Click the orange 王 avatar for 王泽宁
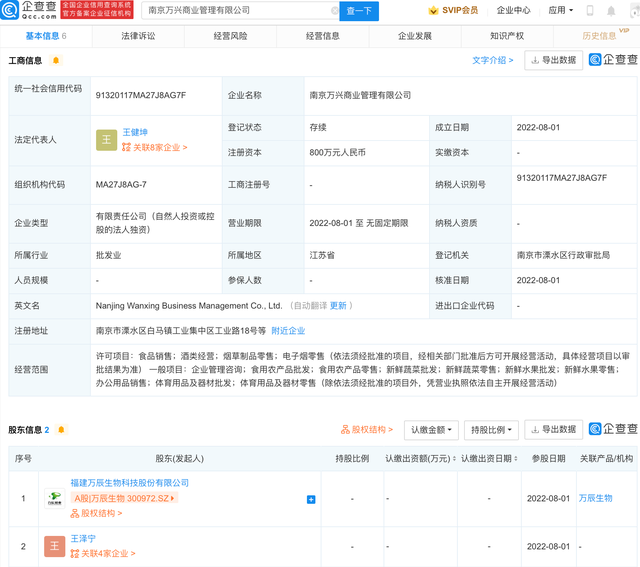This screenshot has height=567, width=640. (54, 546)
